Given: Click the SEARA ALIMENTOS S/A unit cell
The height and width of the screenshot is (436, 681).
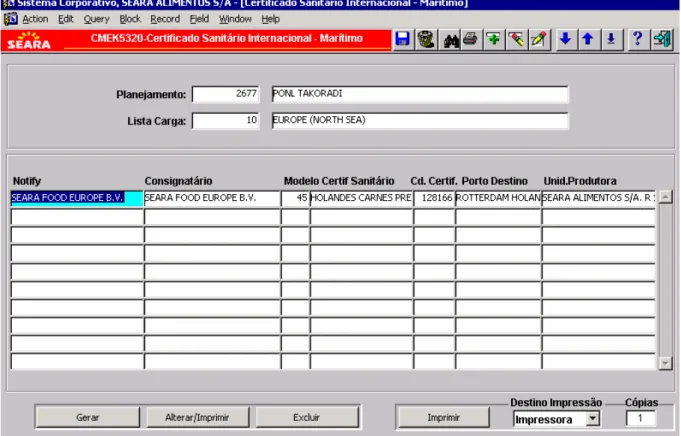Looking at the screenshot, I should pyautogui.click(x=598, y=198).
